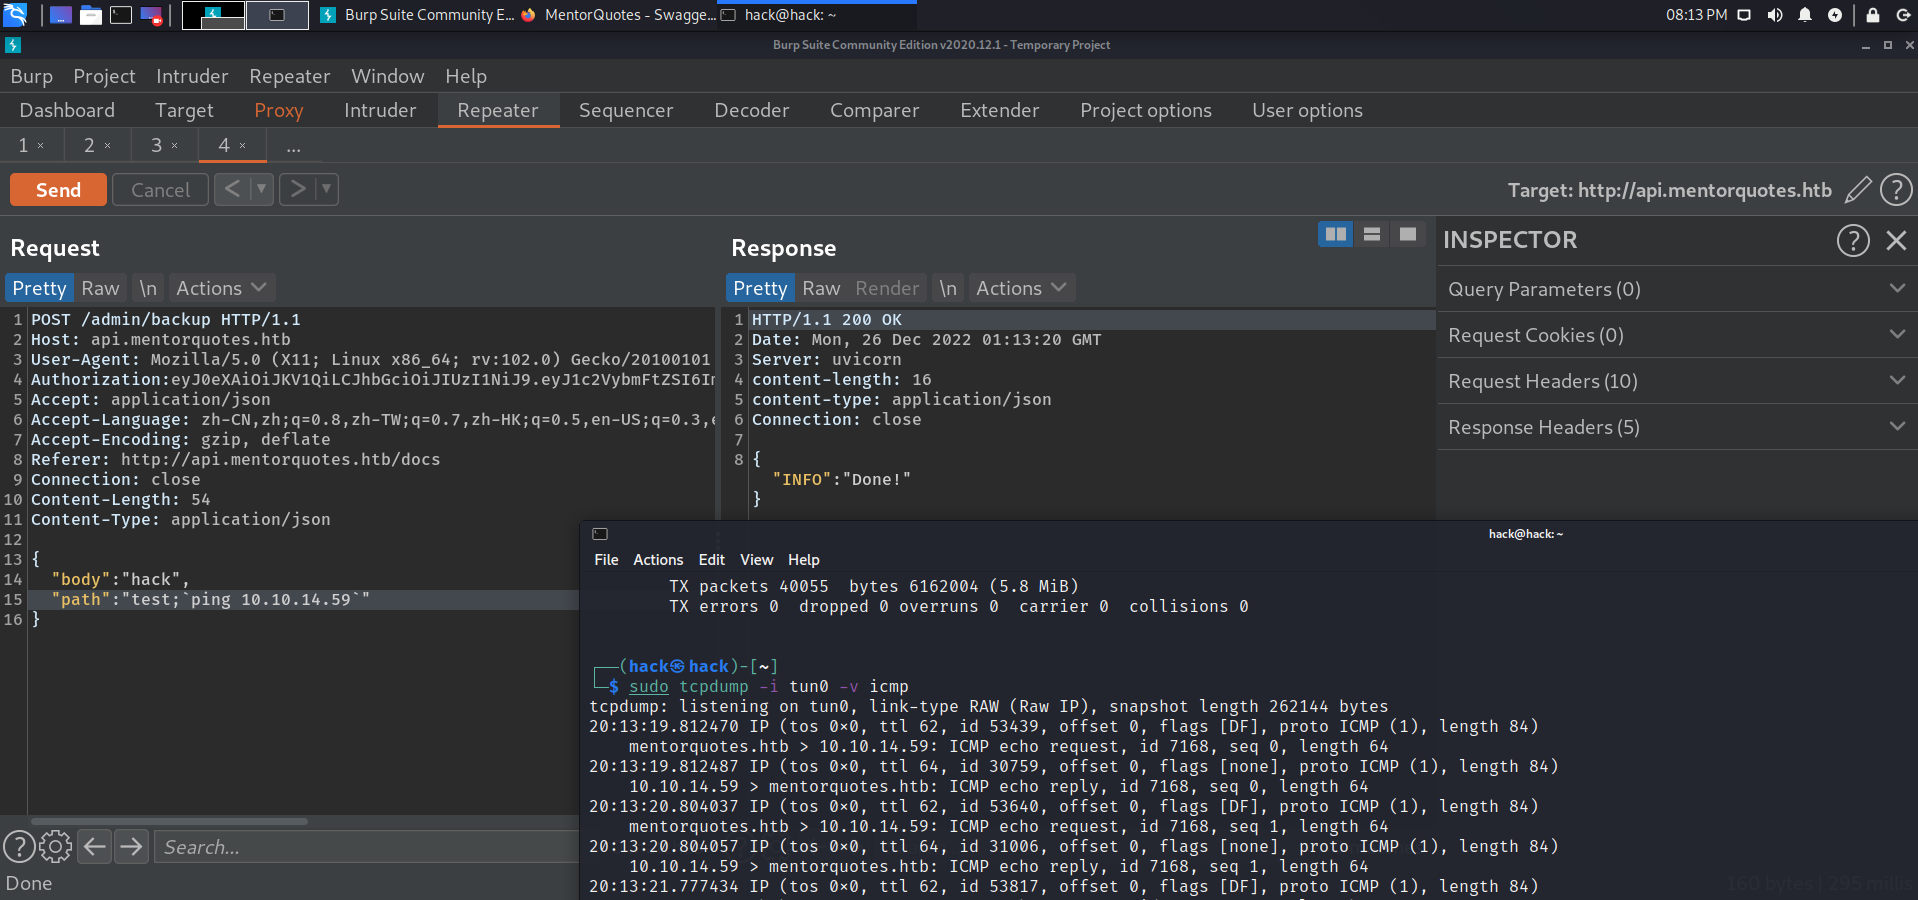Switch to workspace one thumbnail
Viewport: 1918px width, 900px height.
[214, 15]
